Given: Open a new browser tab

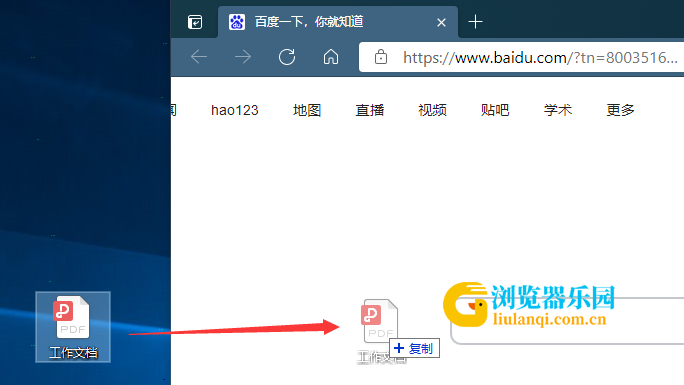Looking at the screenshot, I should click(x=475, y=21).
